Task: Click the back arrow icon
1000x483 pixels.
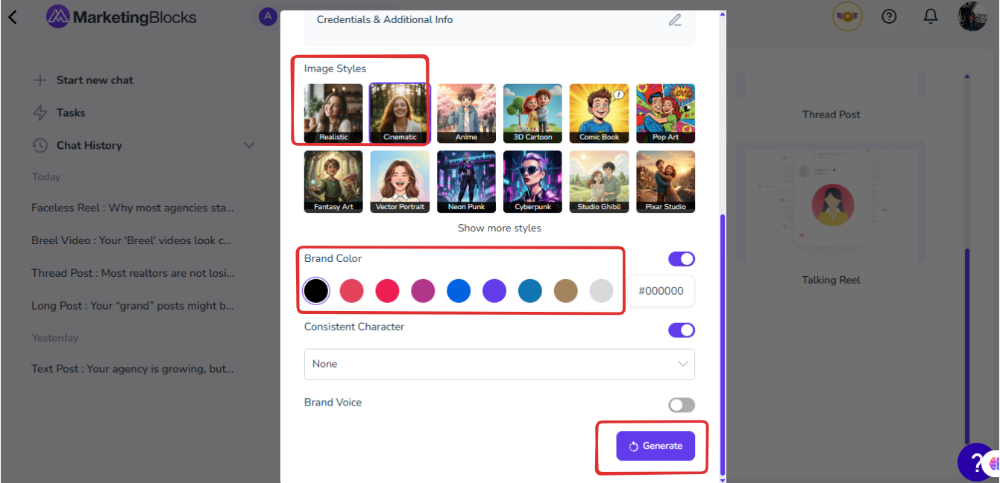Action: click(x=13, y=17)
